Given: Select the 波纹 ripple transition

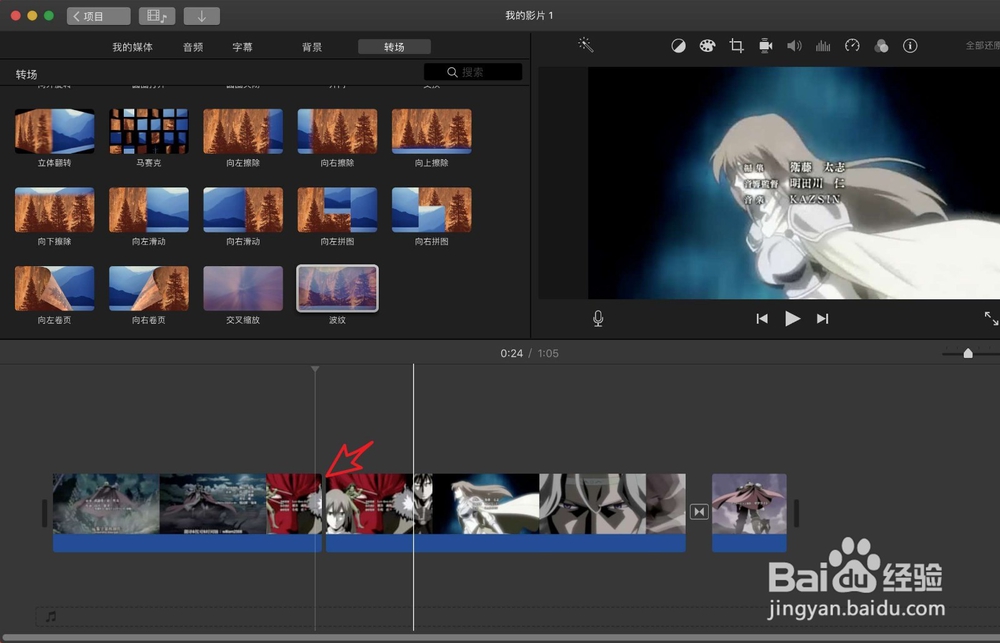Looking at the screenshot, I should click(x=337, y=288).
